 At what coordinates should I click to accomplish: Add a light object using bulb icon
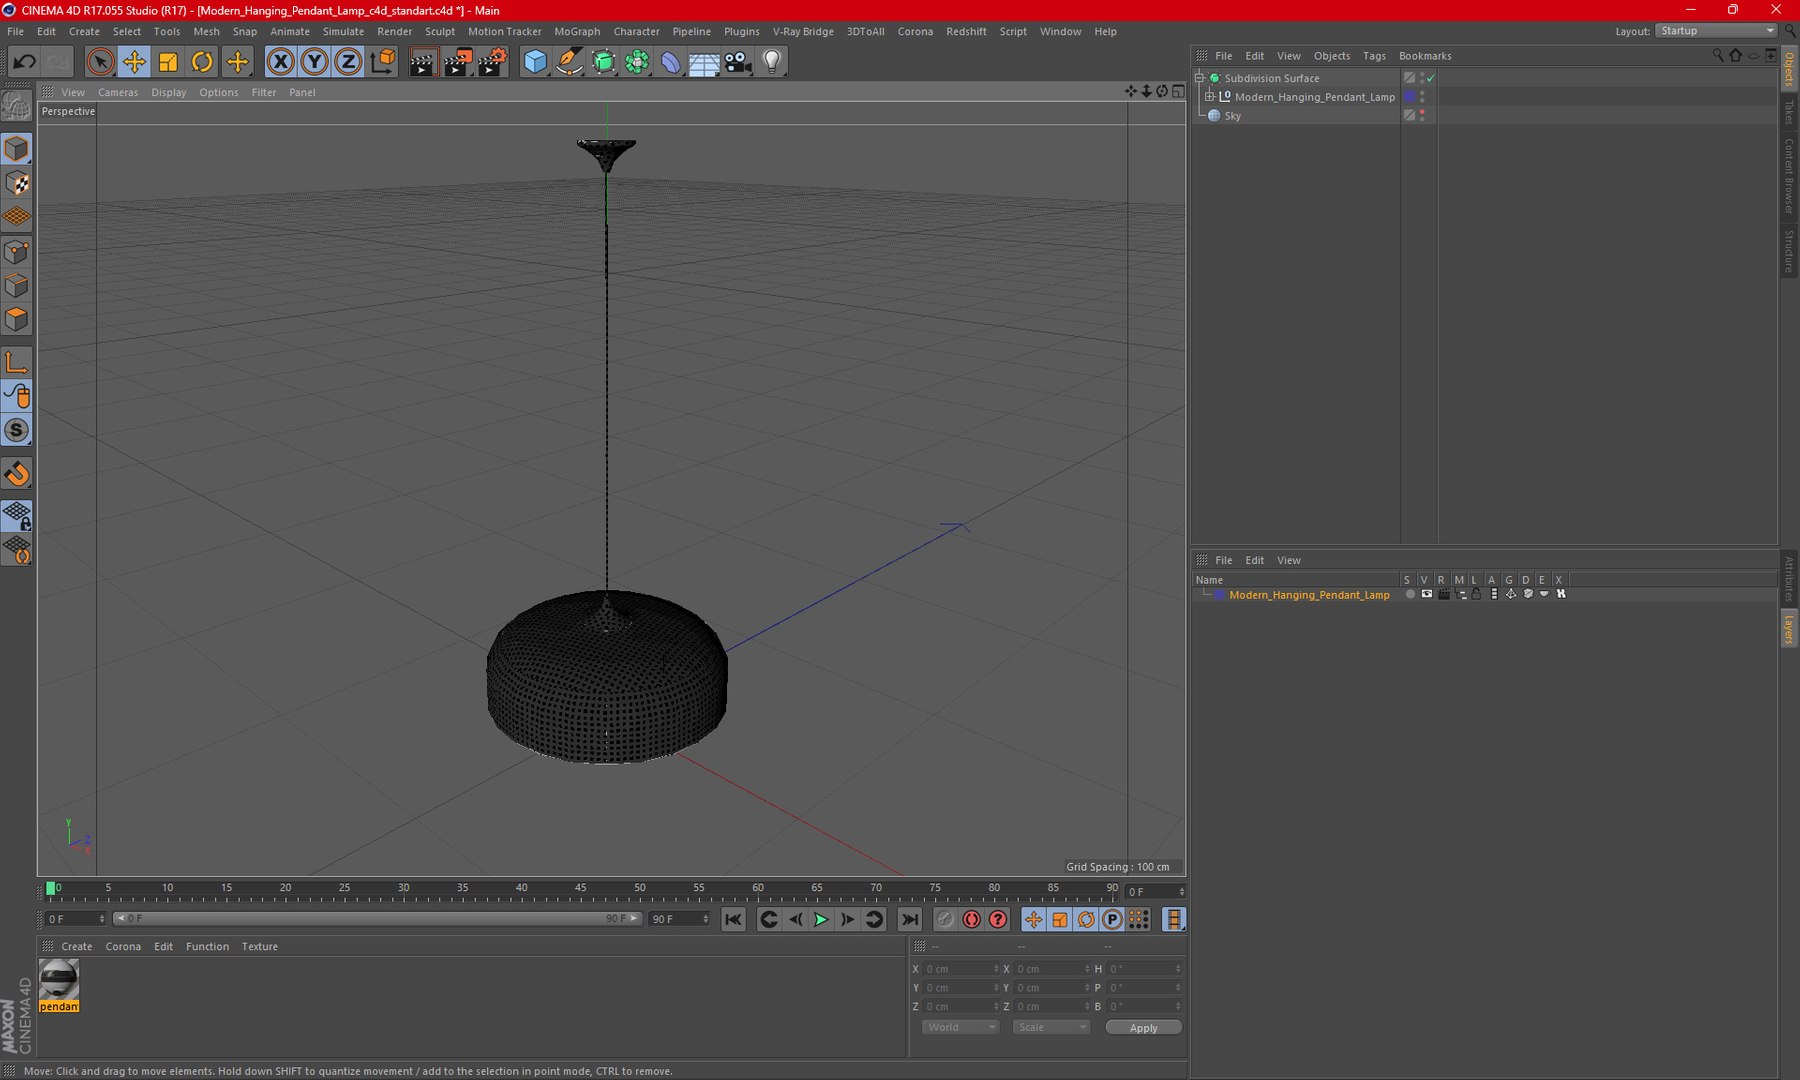coord(771,62)
